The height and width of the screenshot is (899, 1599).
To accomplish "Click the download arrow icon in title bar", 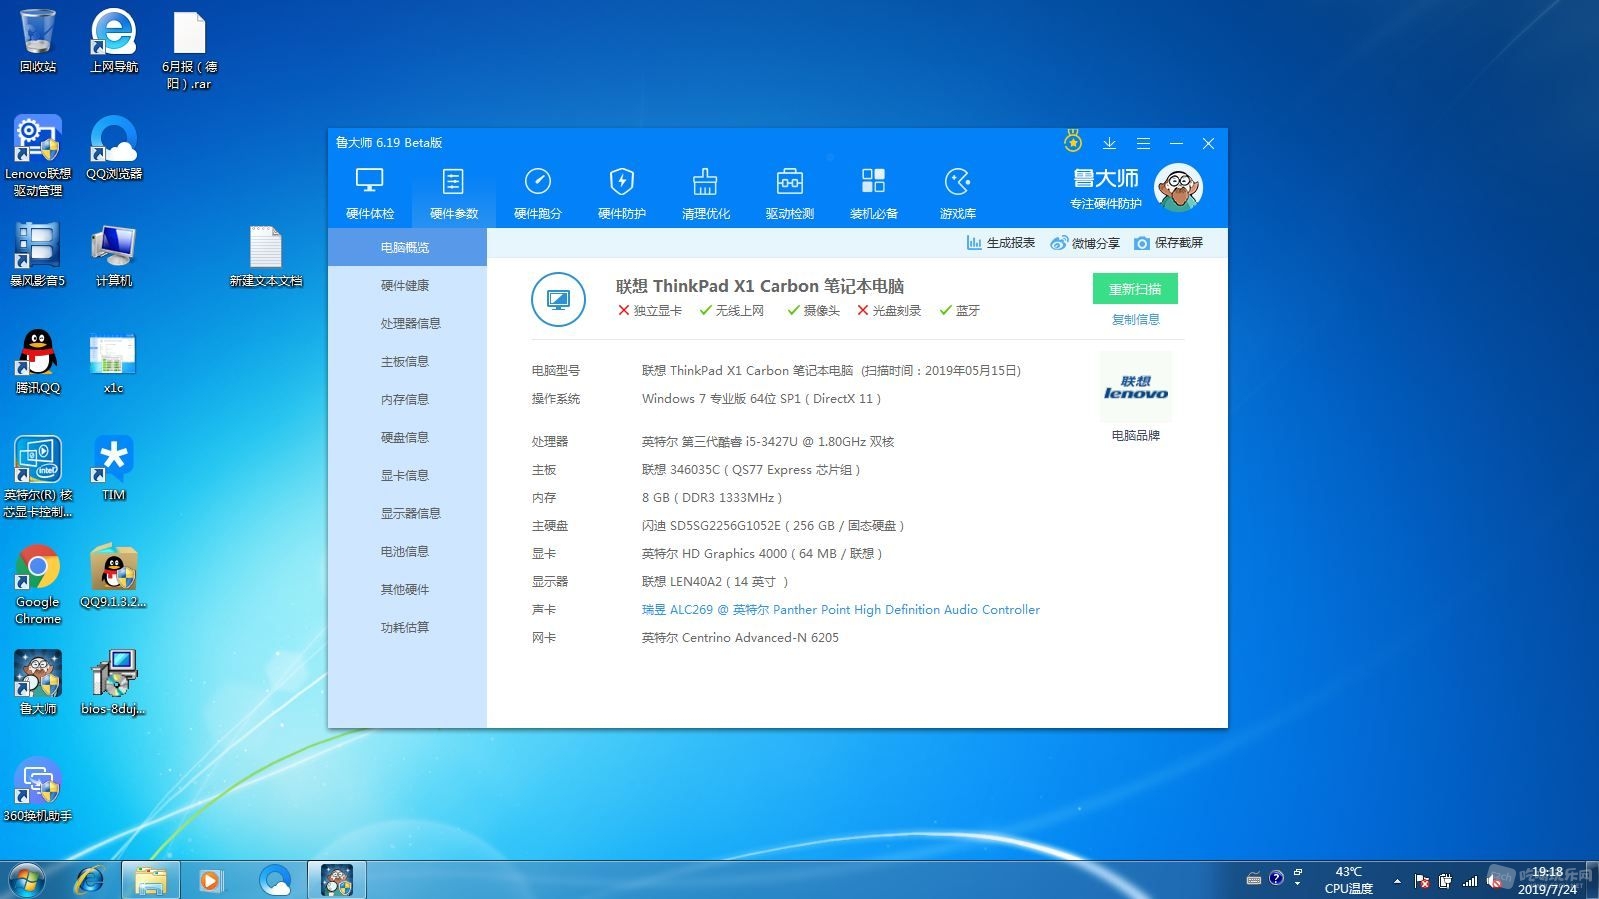I will click(1109, 143).
